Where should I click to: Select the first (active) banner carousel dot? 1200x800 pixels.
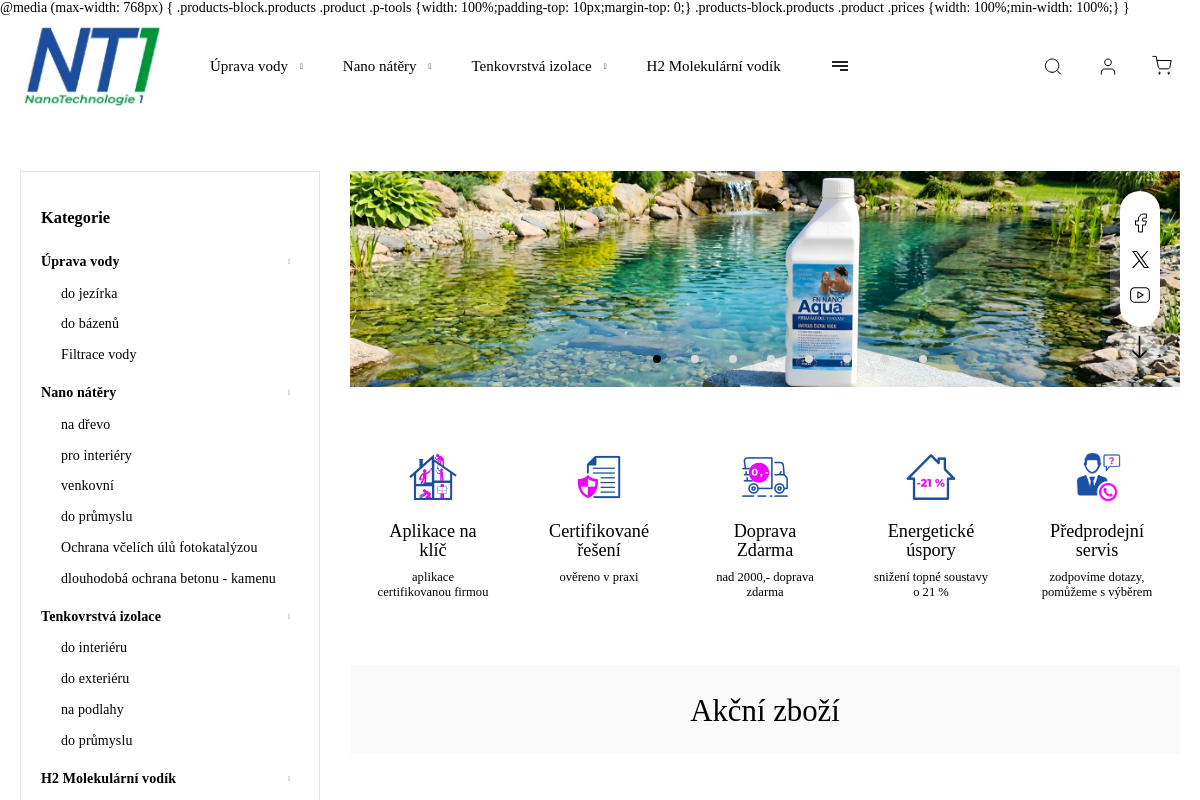click(x=657, y=359)
